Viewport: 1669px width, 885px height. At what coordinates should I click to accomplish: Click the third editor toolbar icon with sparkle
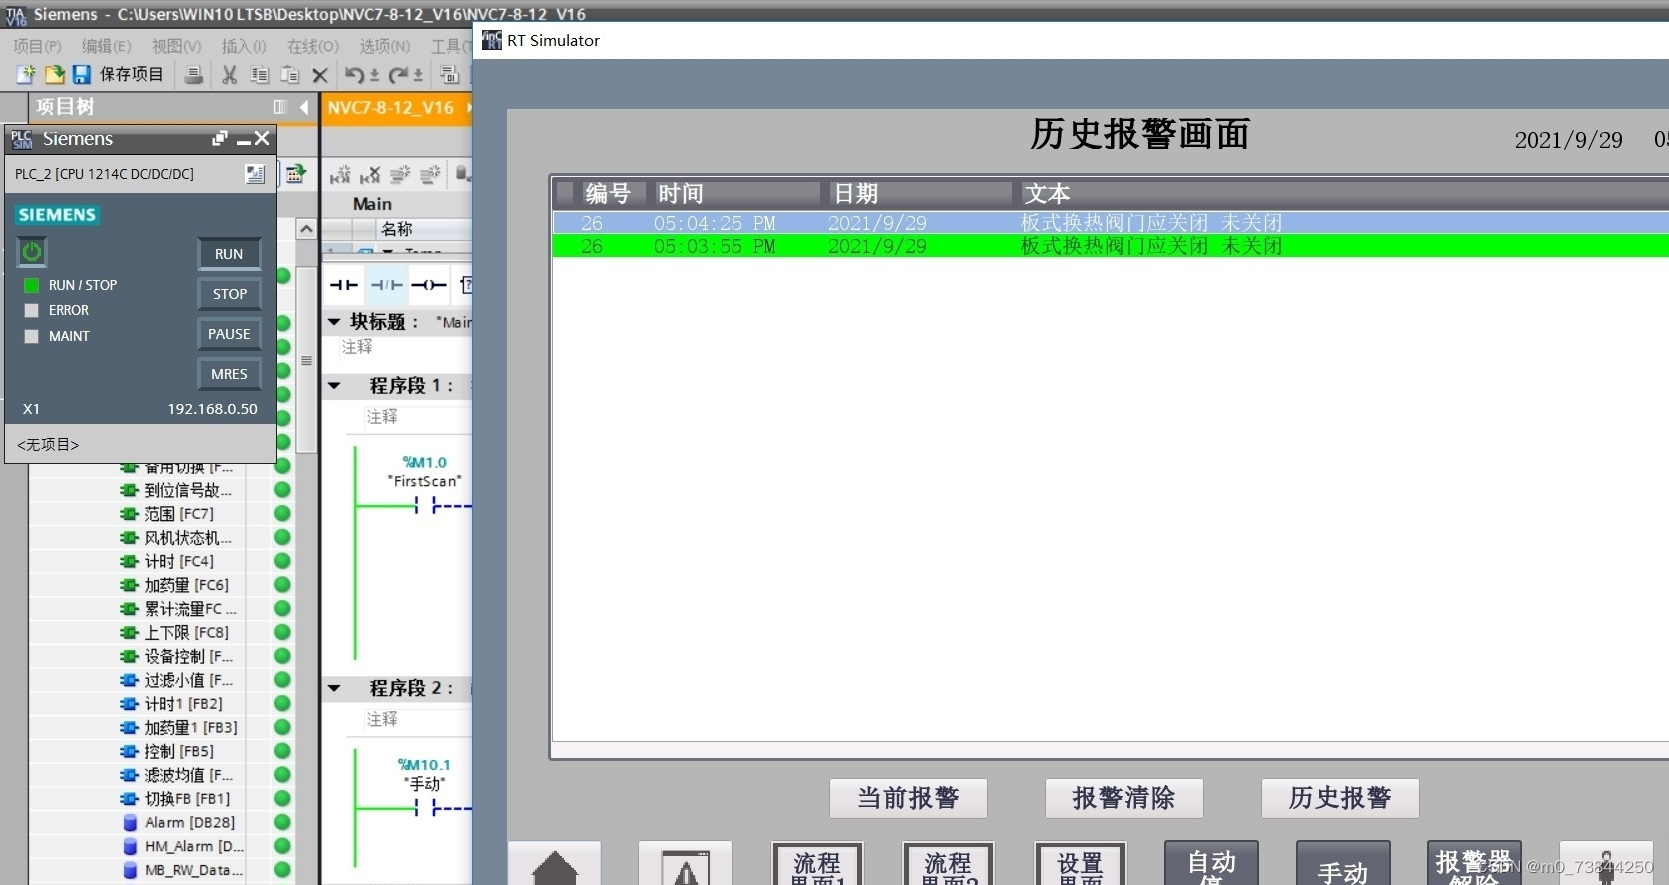click(x=400, y=175)
